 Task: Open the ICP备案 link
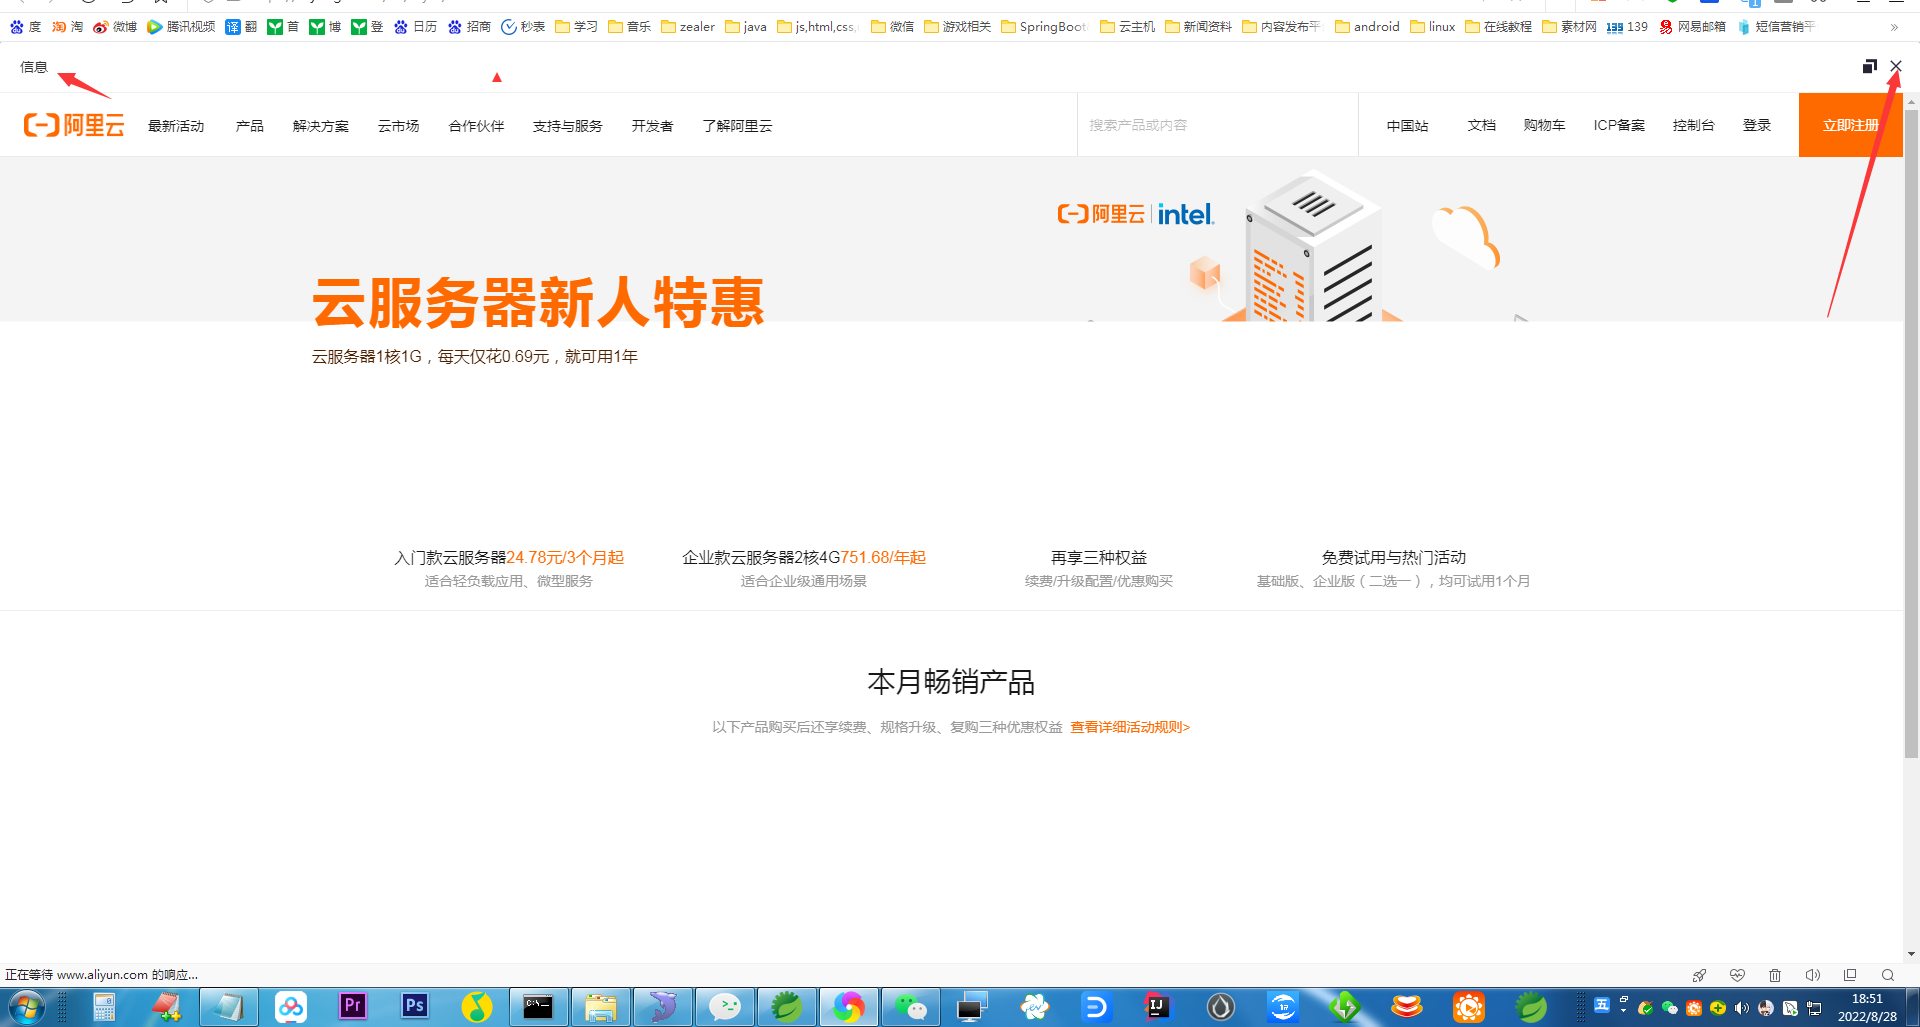(1619, 125)
